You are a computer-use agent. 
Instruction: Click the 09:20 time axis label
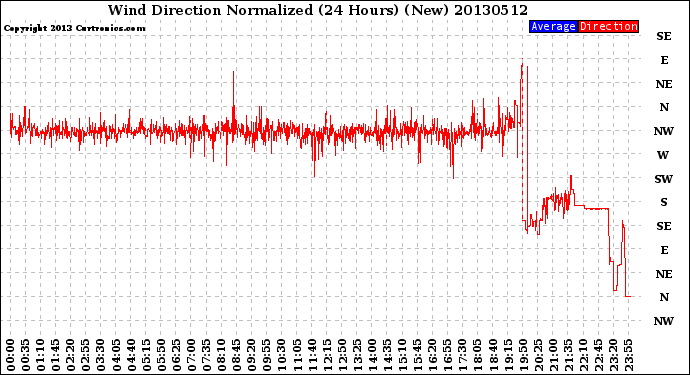(252, 355)
